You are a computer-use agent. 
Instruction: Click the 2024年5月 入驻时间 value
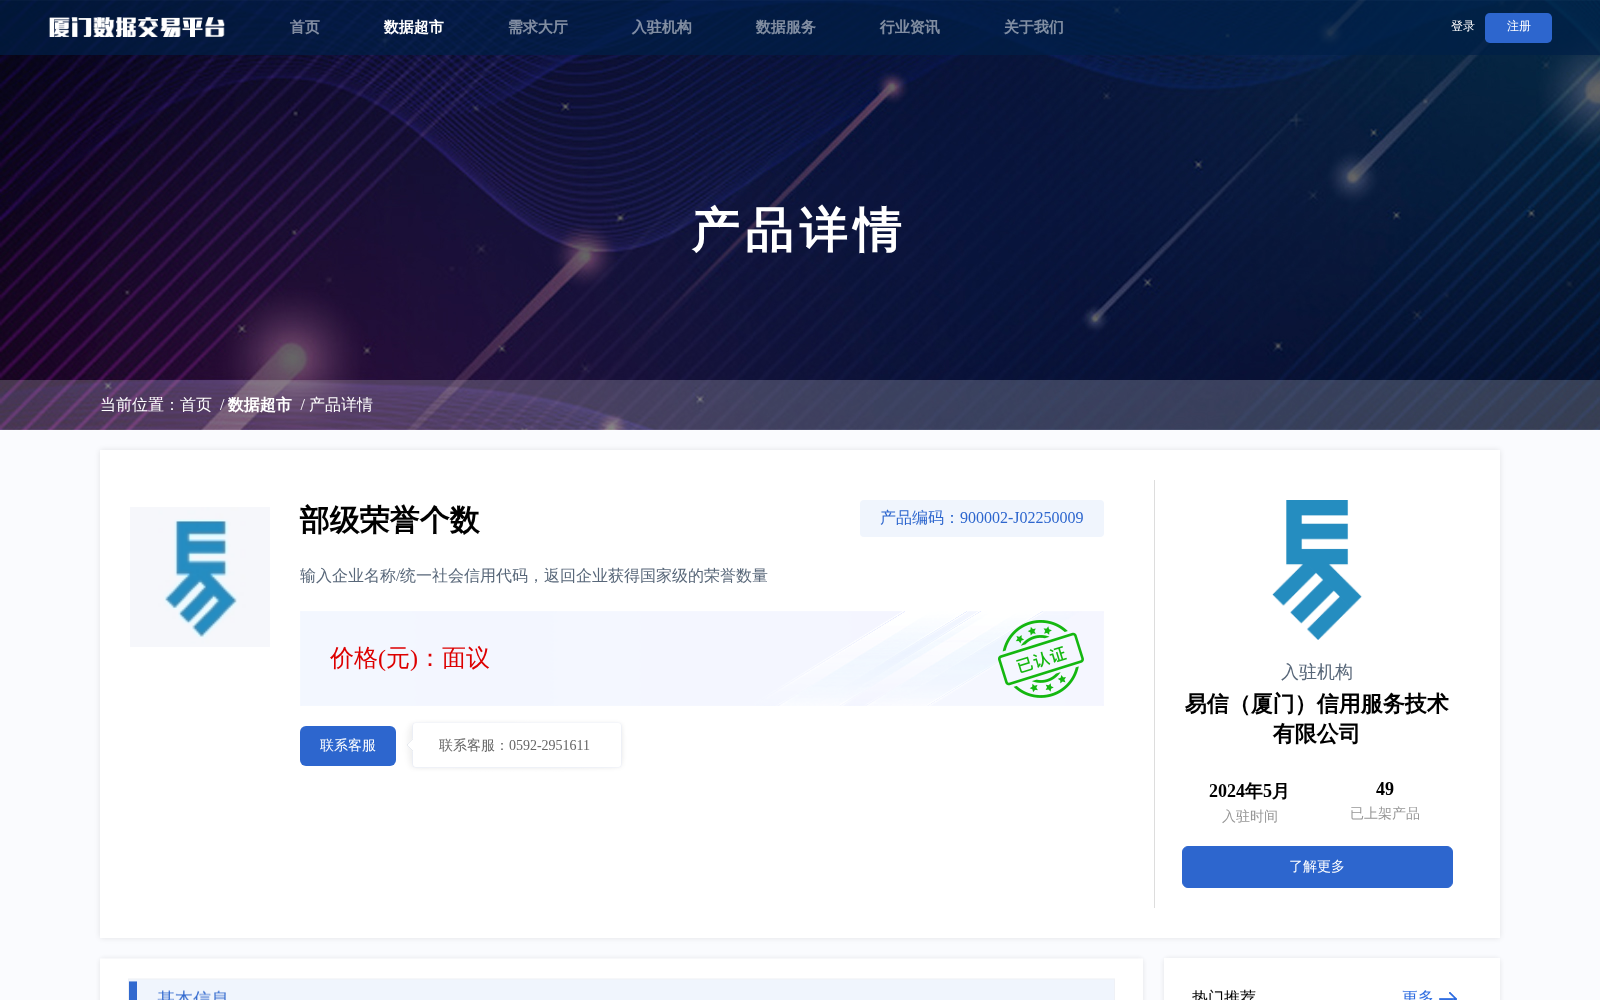point(1249,791)
